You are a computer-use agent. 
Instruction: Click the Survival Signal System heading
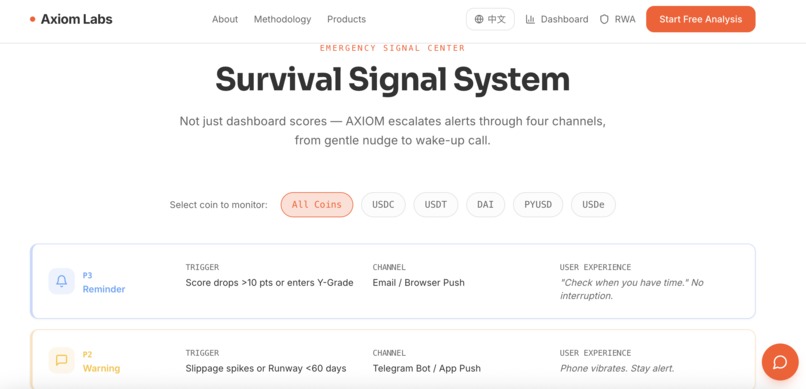(392, 79)
